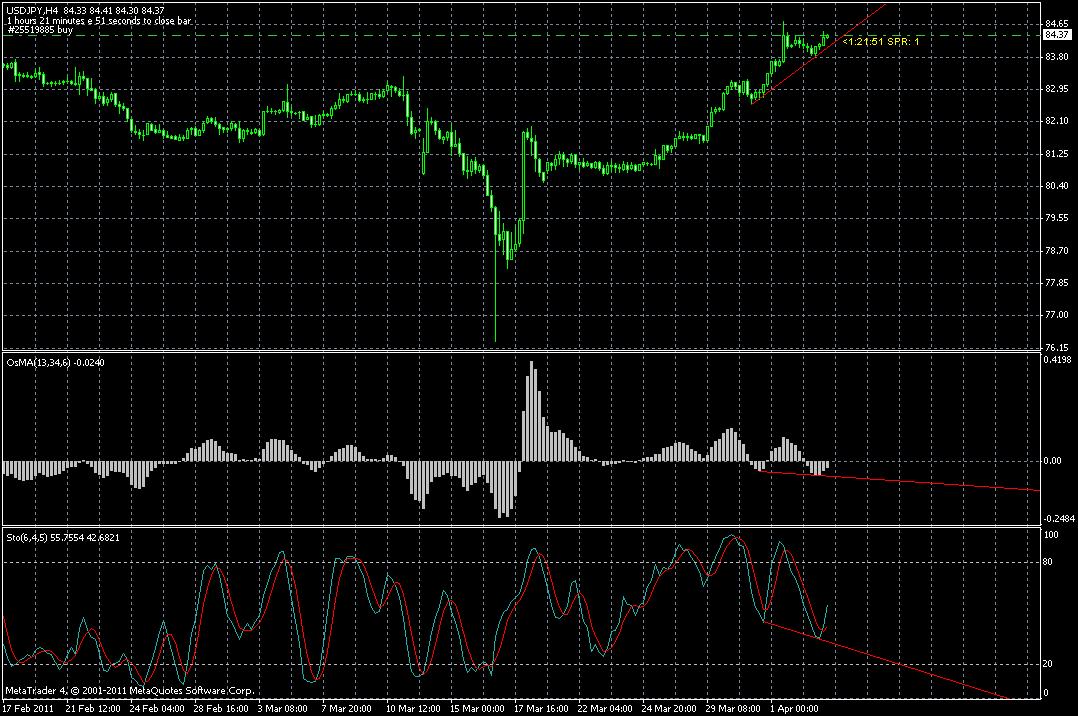Click the #25519885 buy order label
This screenshot has width=1078, height=716.
(40, 30)
